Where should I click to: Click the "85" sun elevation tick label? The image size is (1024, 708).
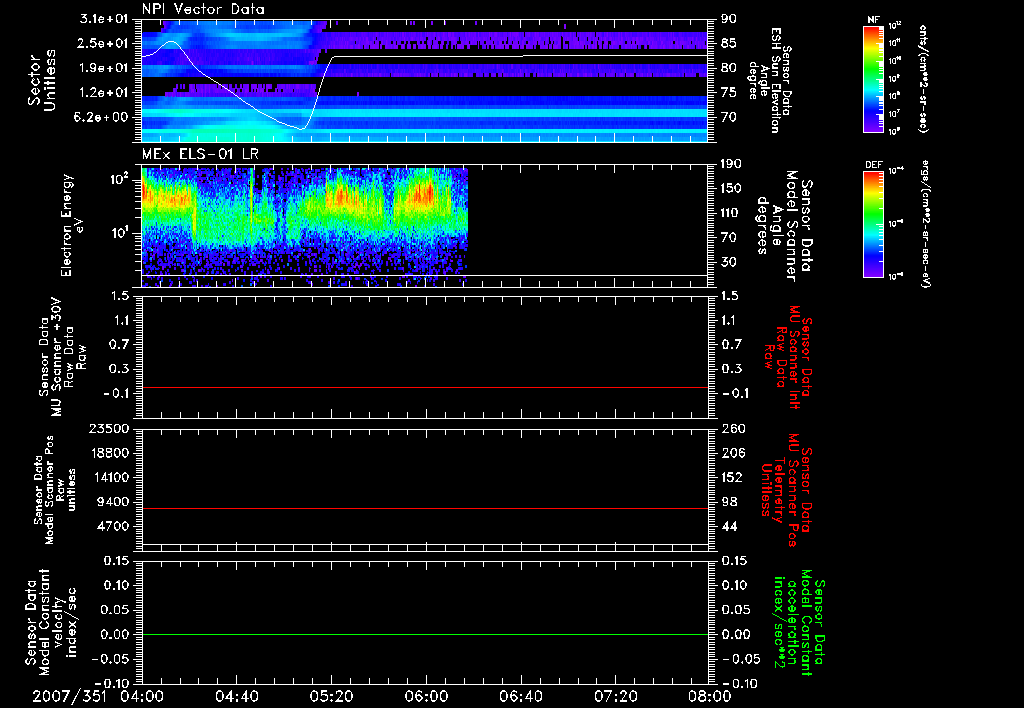(x=729, y=43)
